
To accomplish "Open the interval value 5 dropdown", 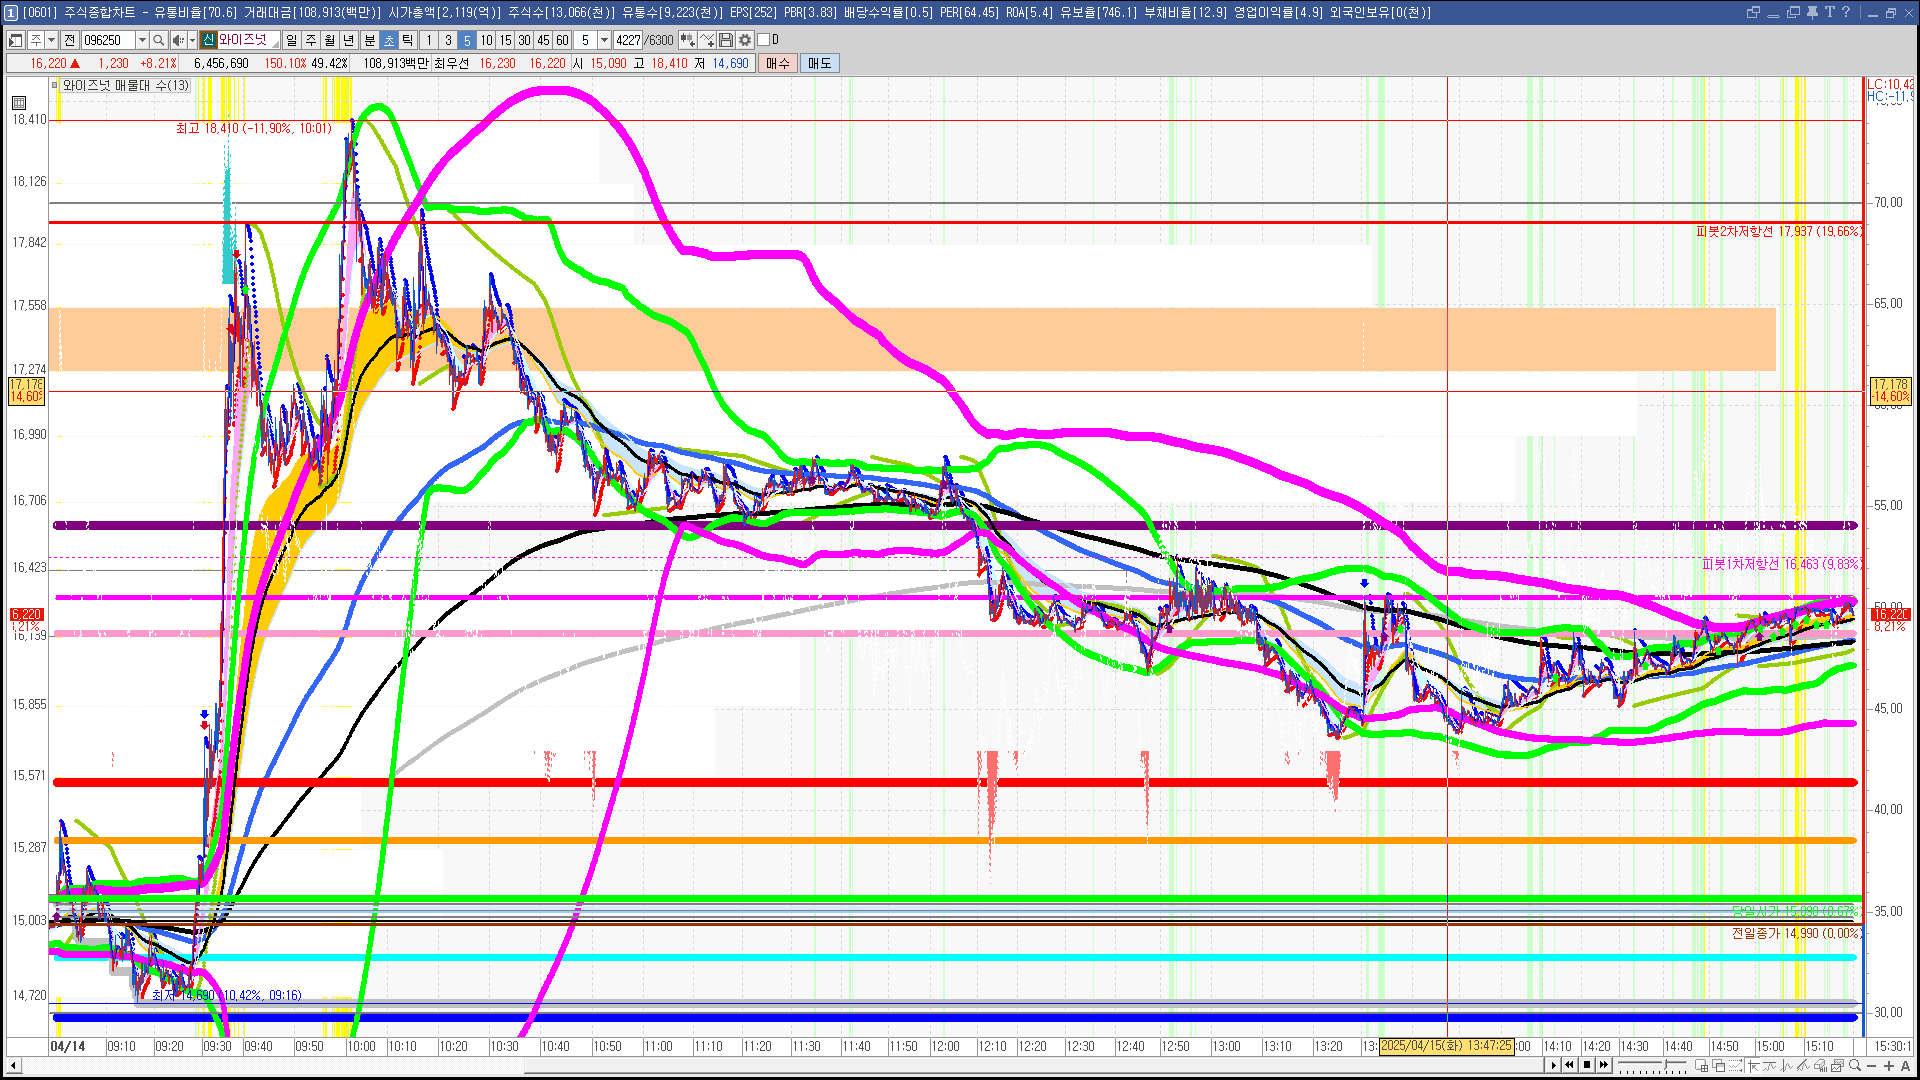I will (604, 40).
